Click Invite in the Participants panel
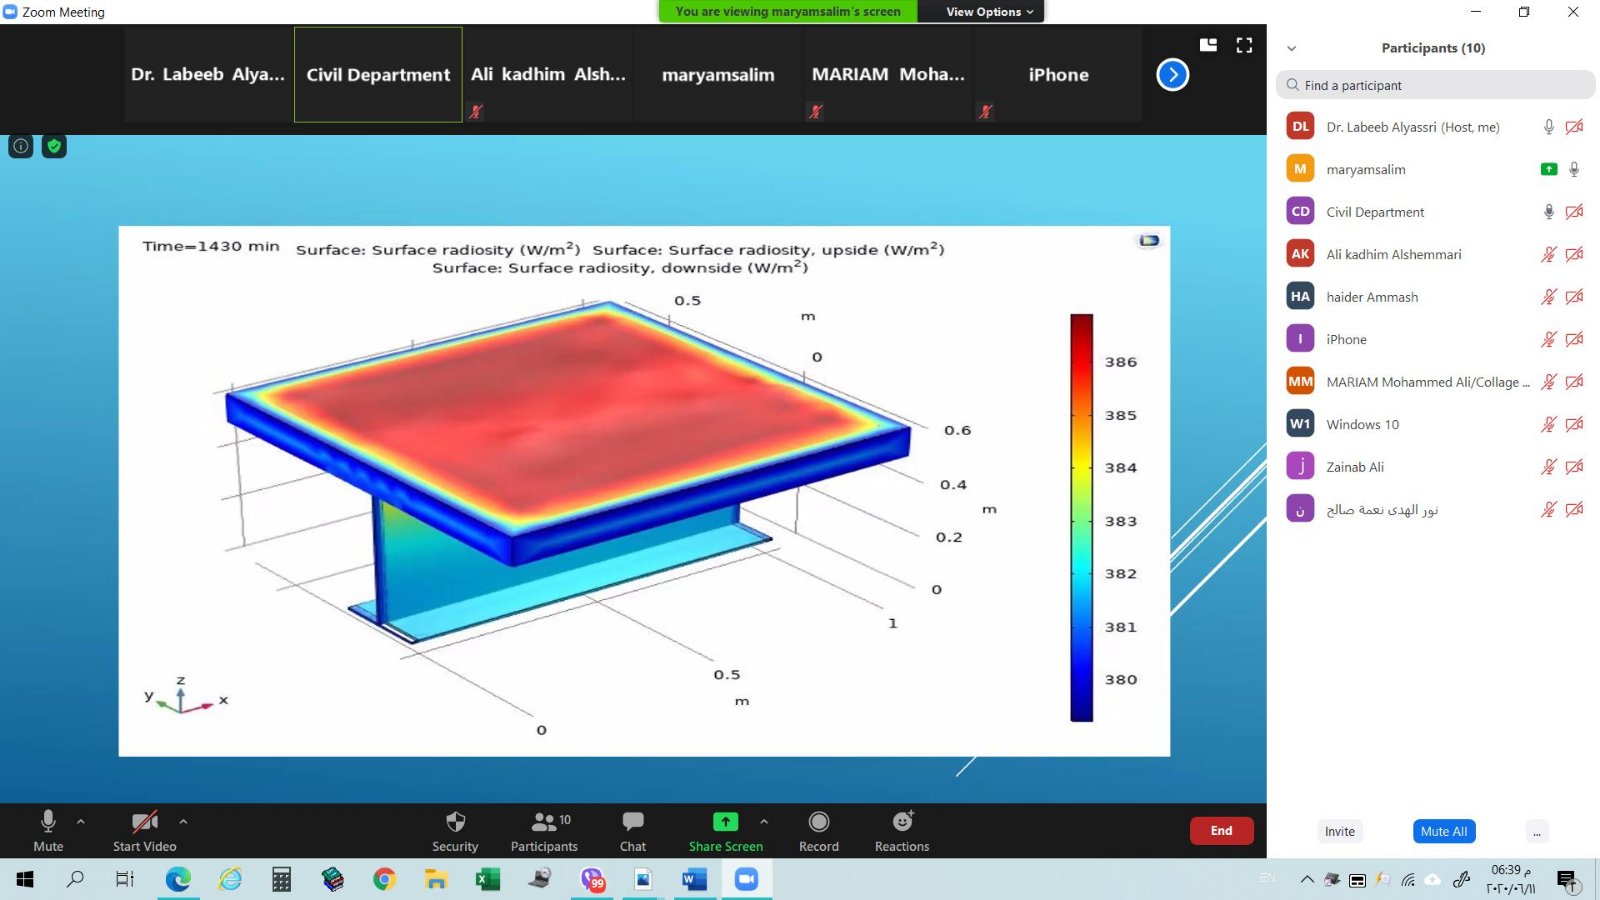Image resolution: width=1600 pixels, height=900 pixels. [x=1340, y=831]
